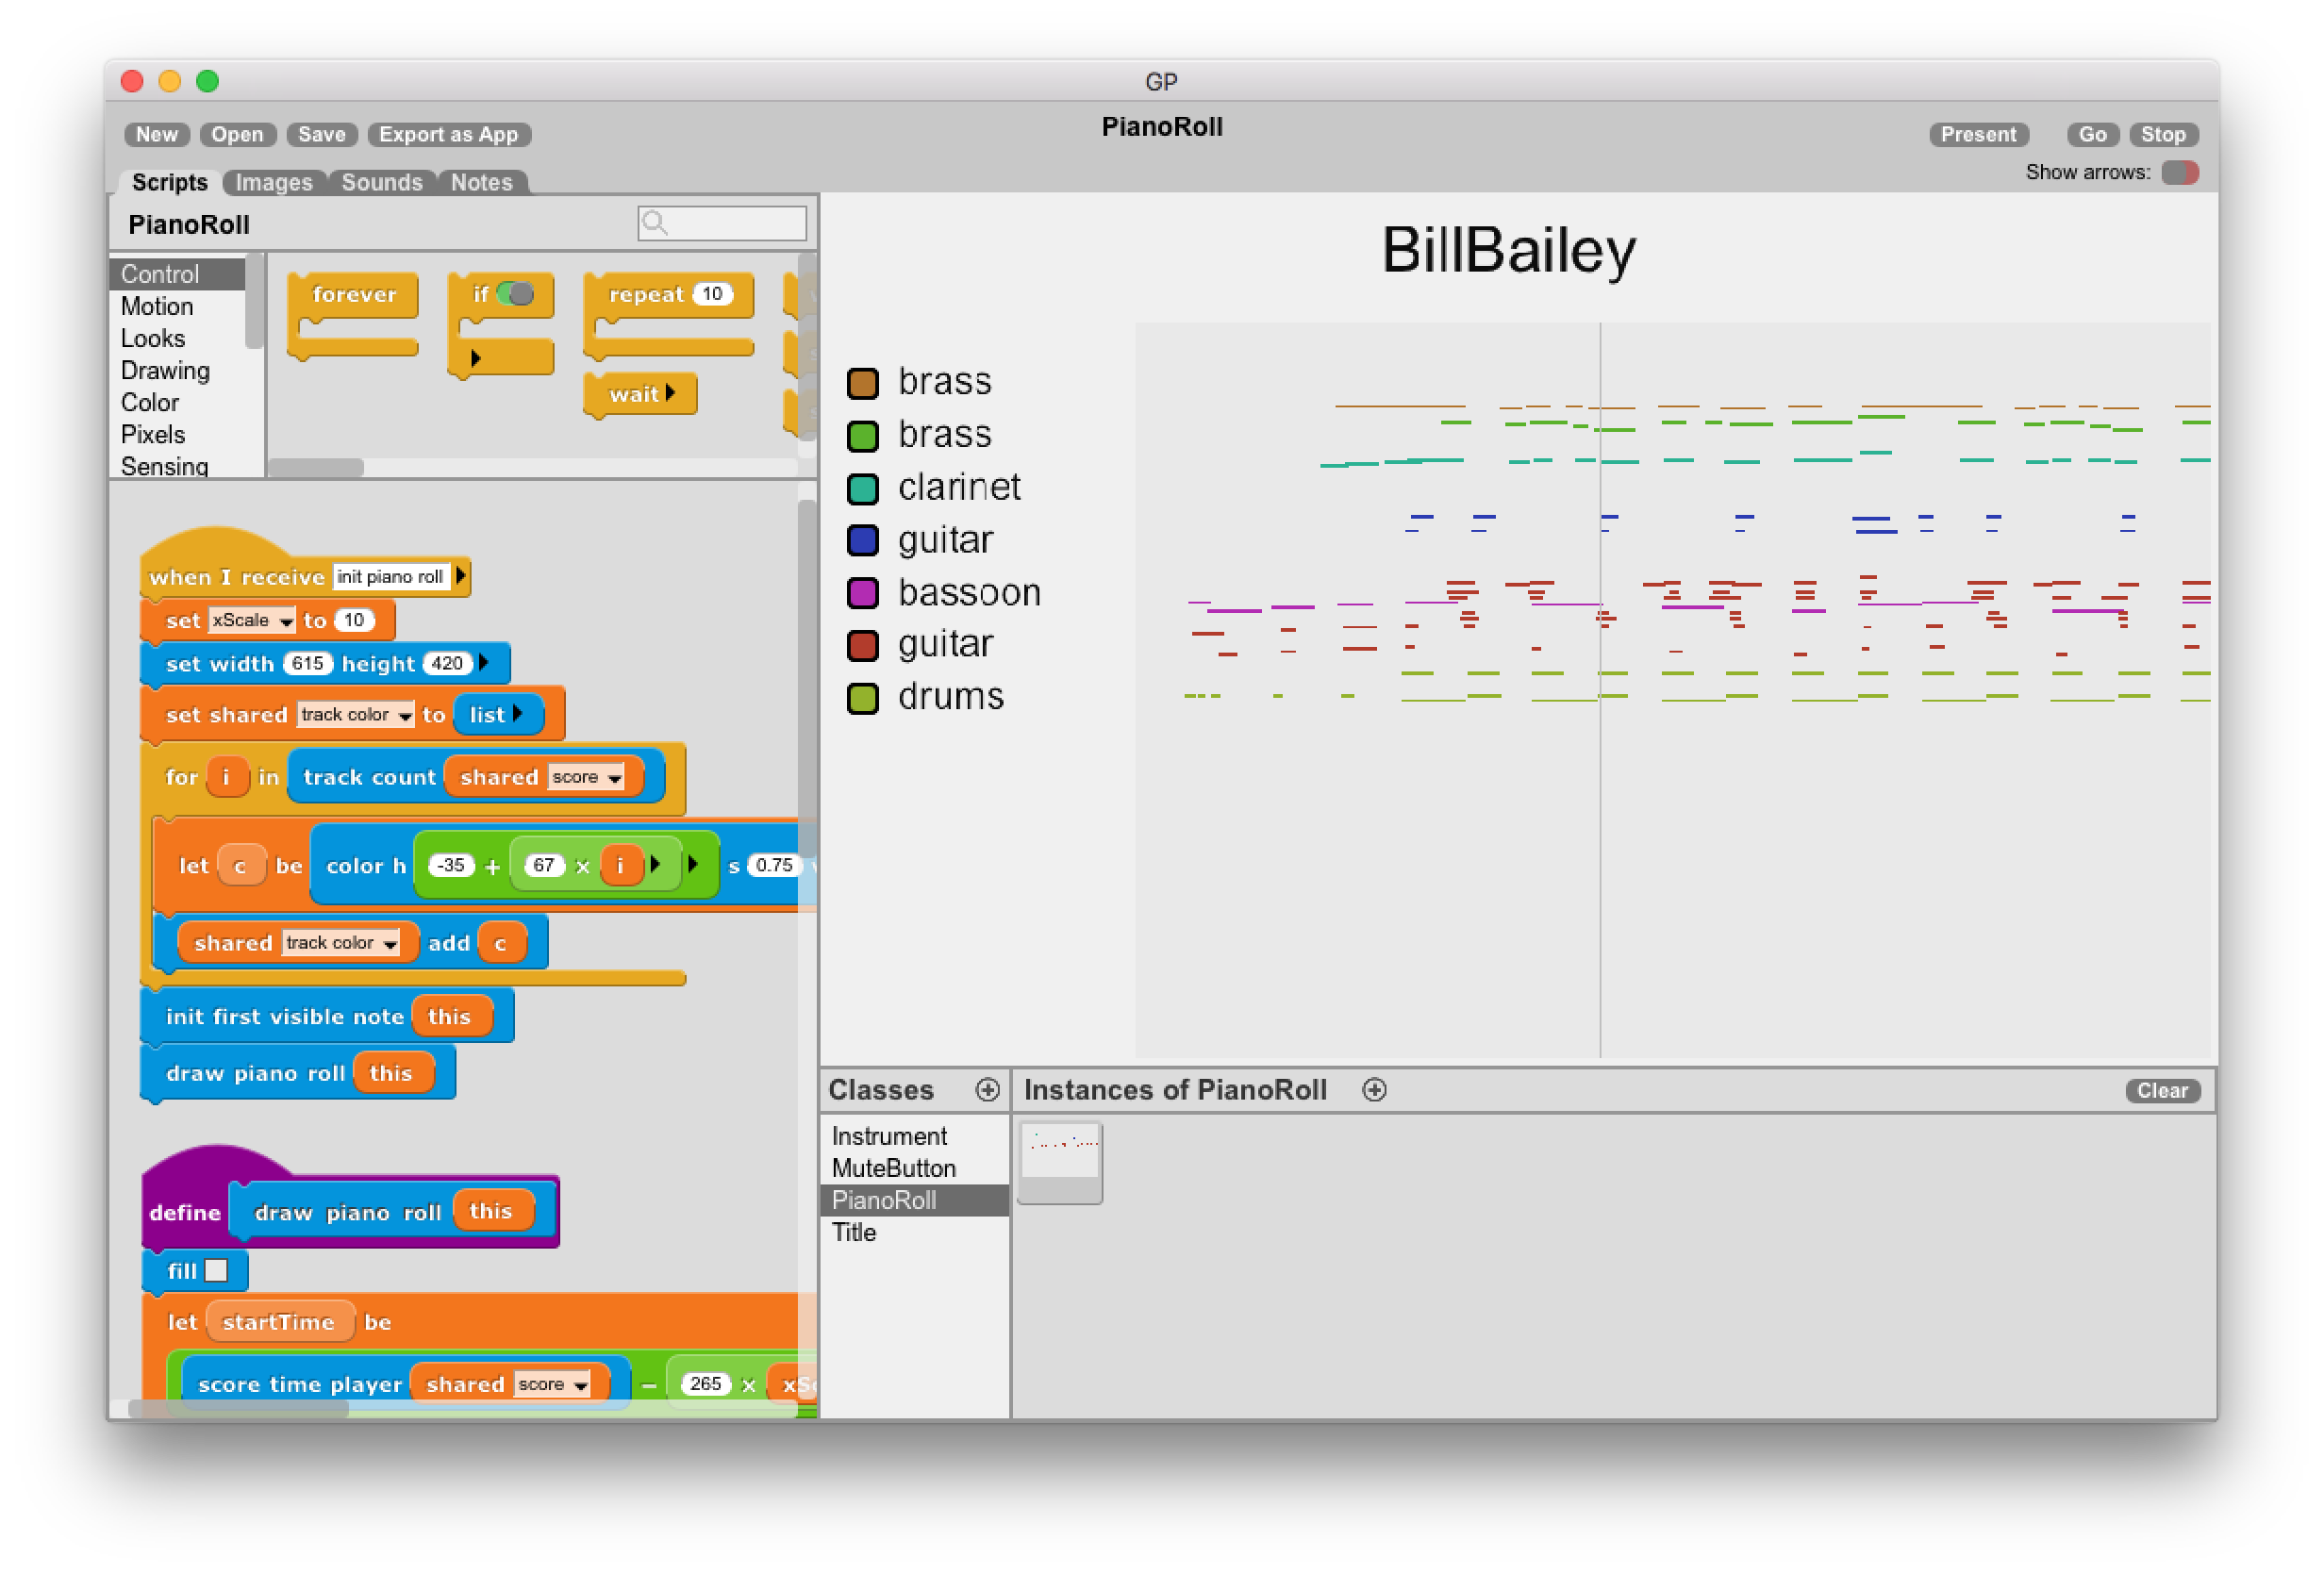This screenshot has width=2324, height=1573.
Task: Select the Motion block category
Action: pyautogui.click(x=177, y=306)
